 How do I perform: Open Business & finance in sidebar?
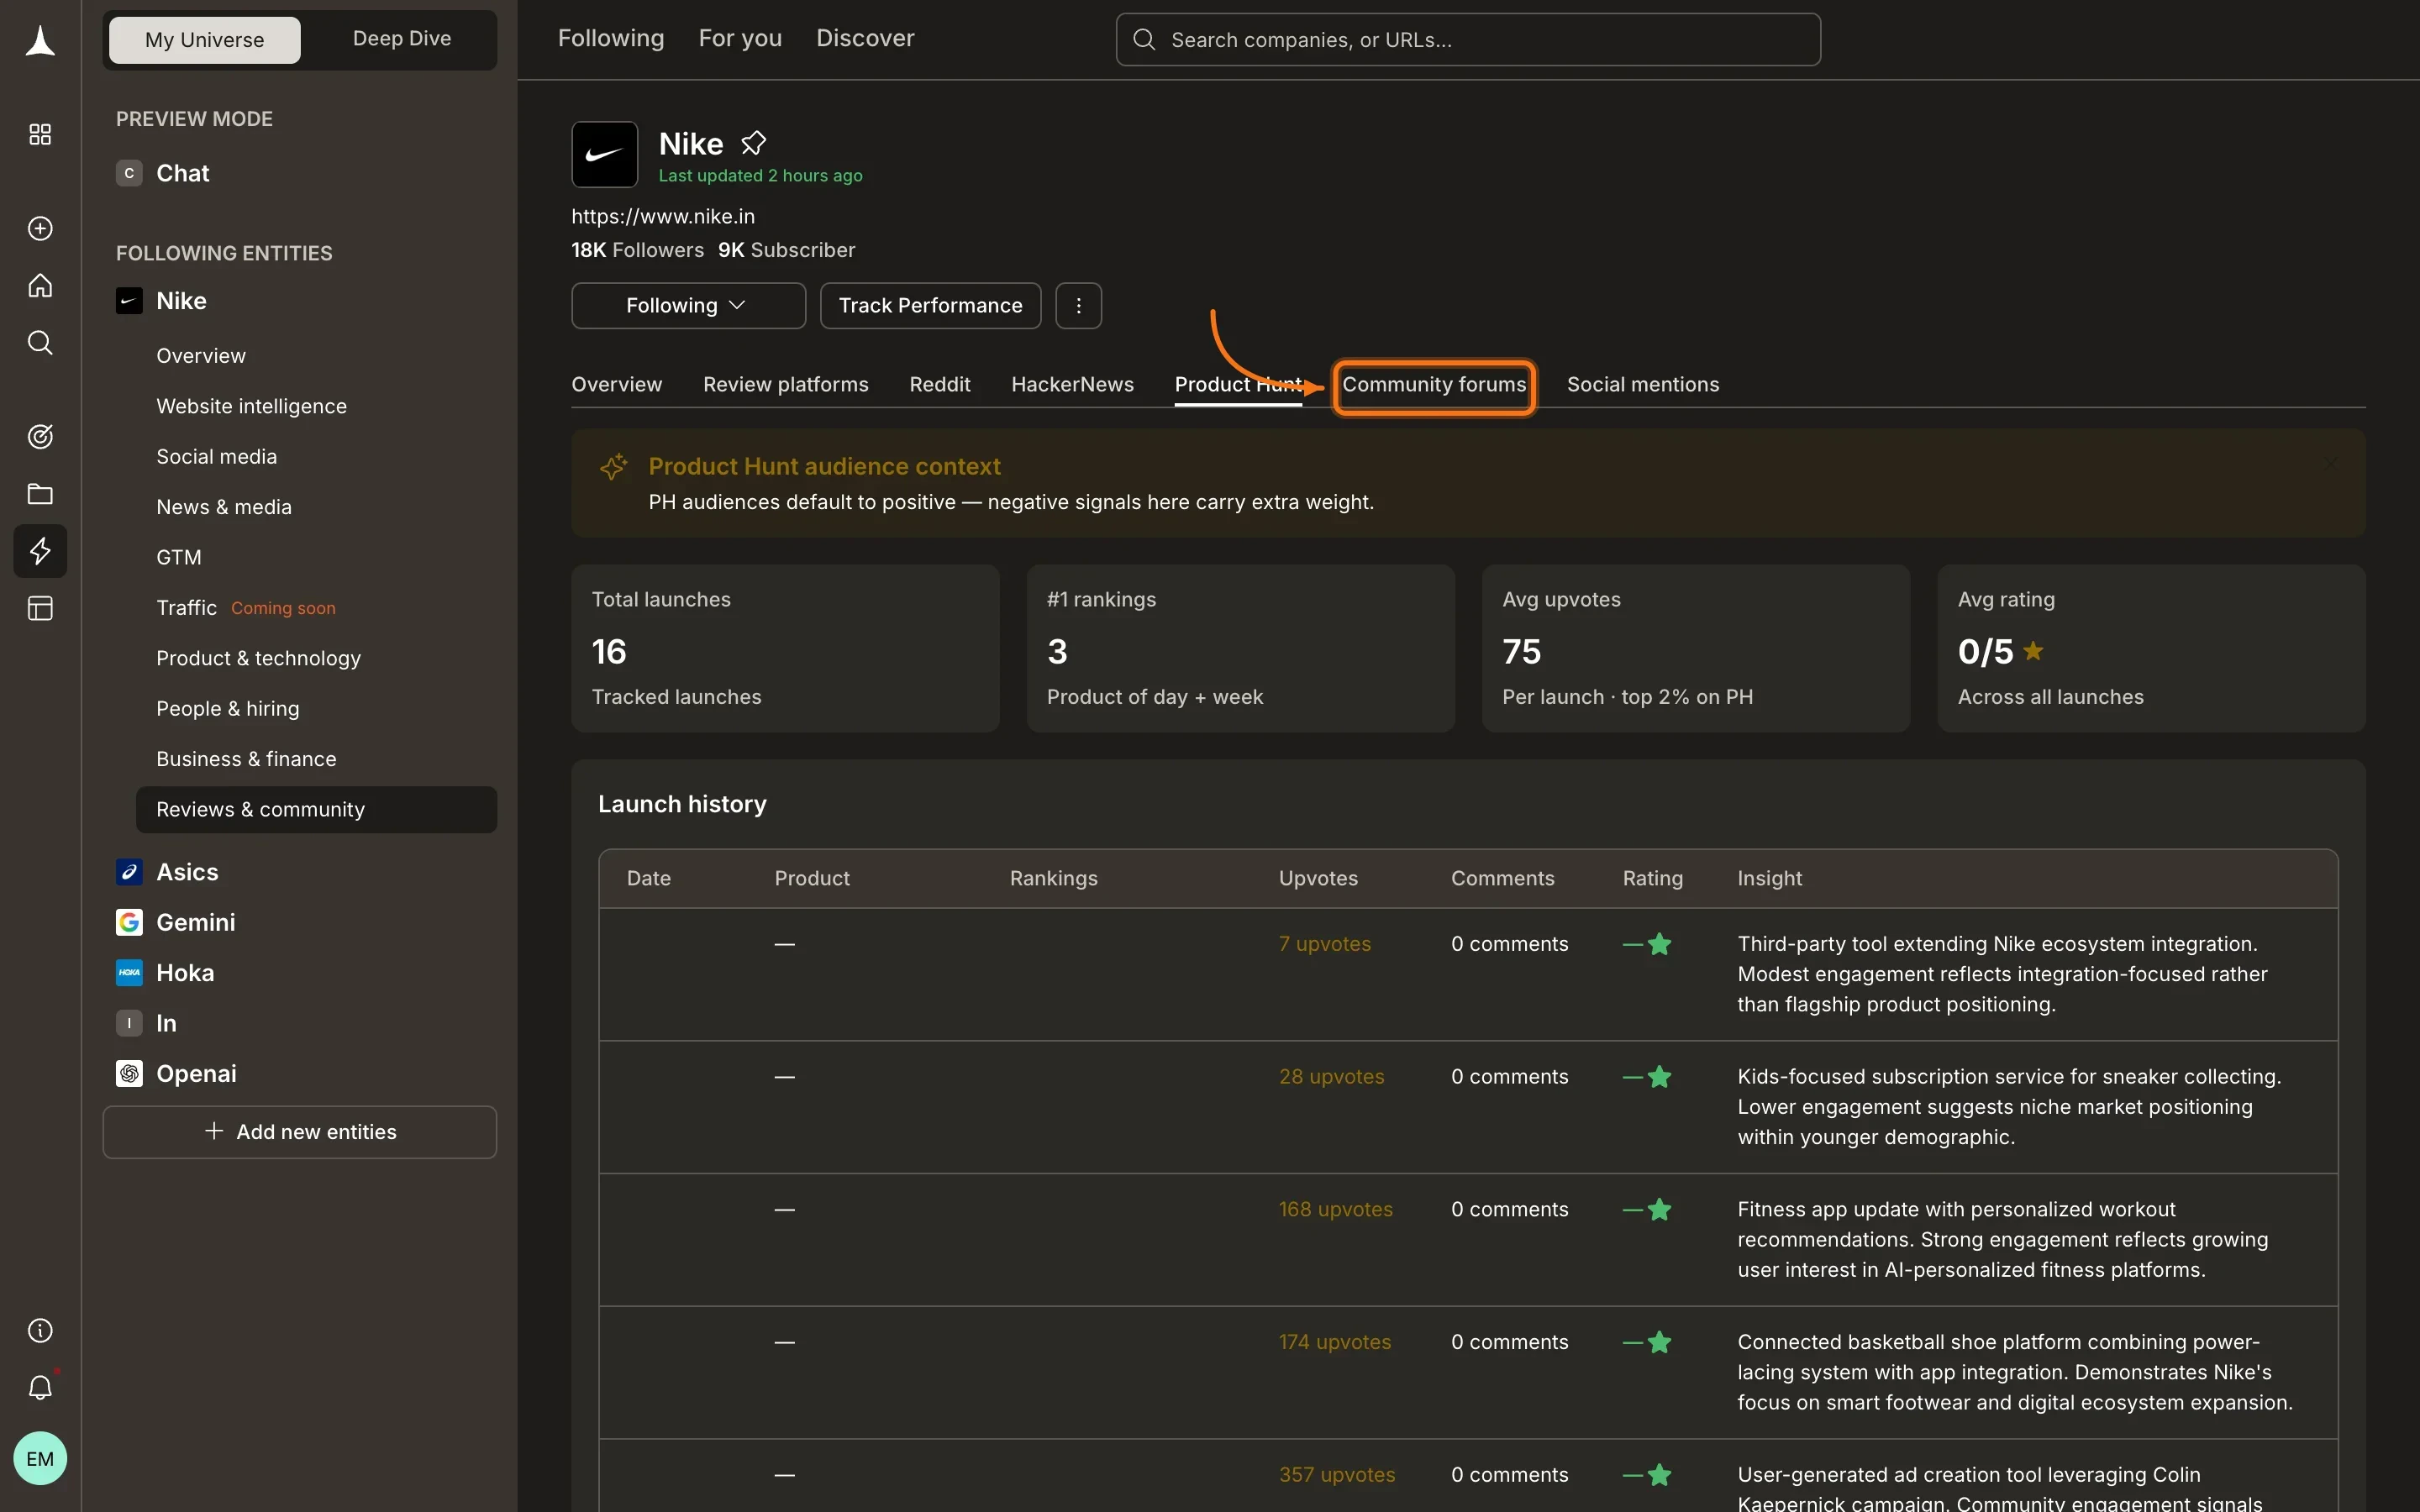[246, 759]
